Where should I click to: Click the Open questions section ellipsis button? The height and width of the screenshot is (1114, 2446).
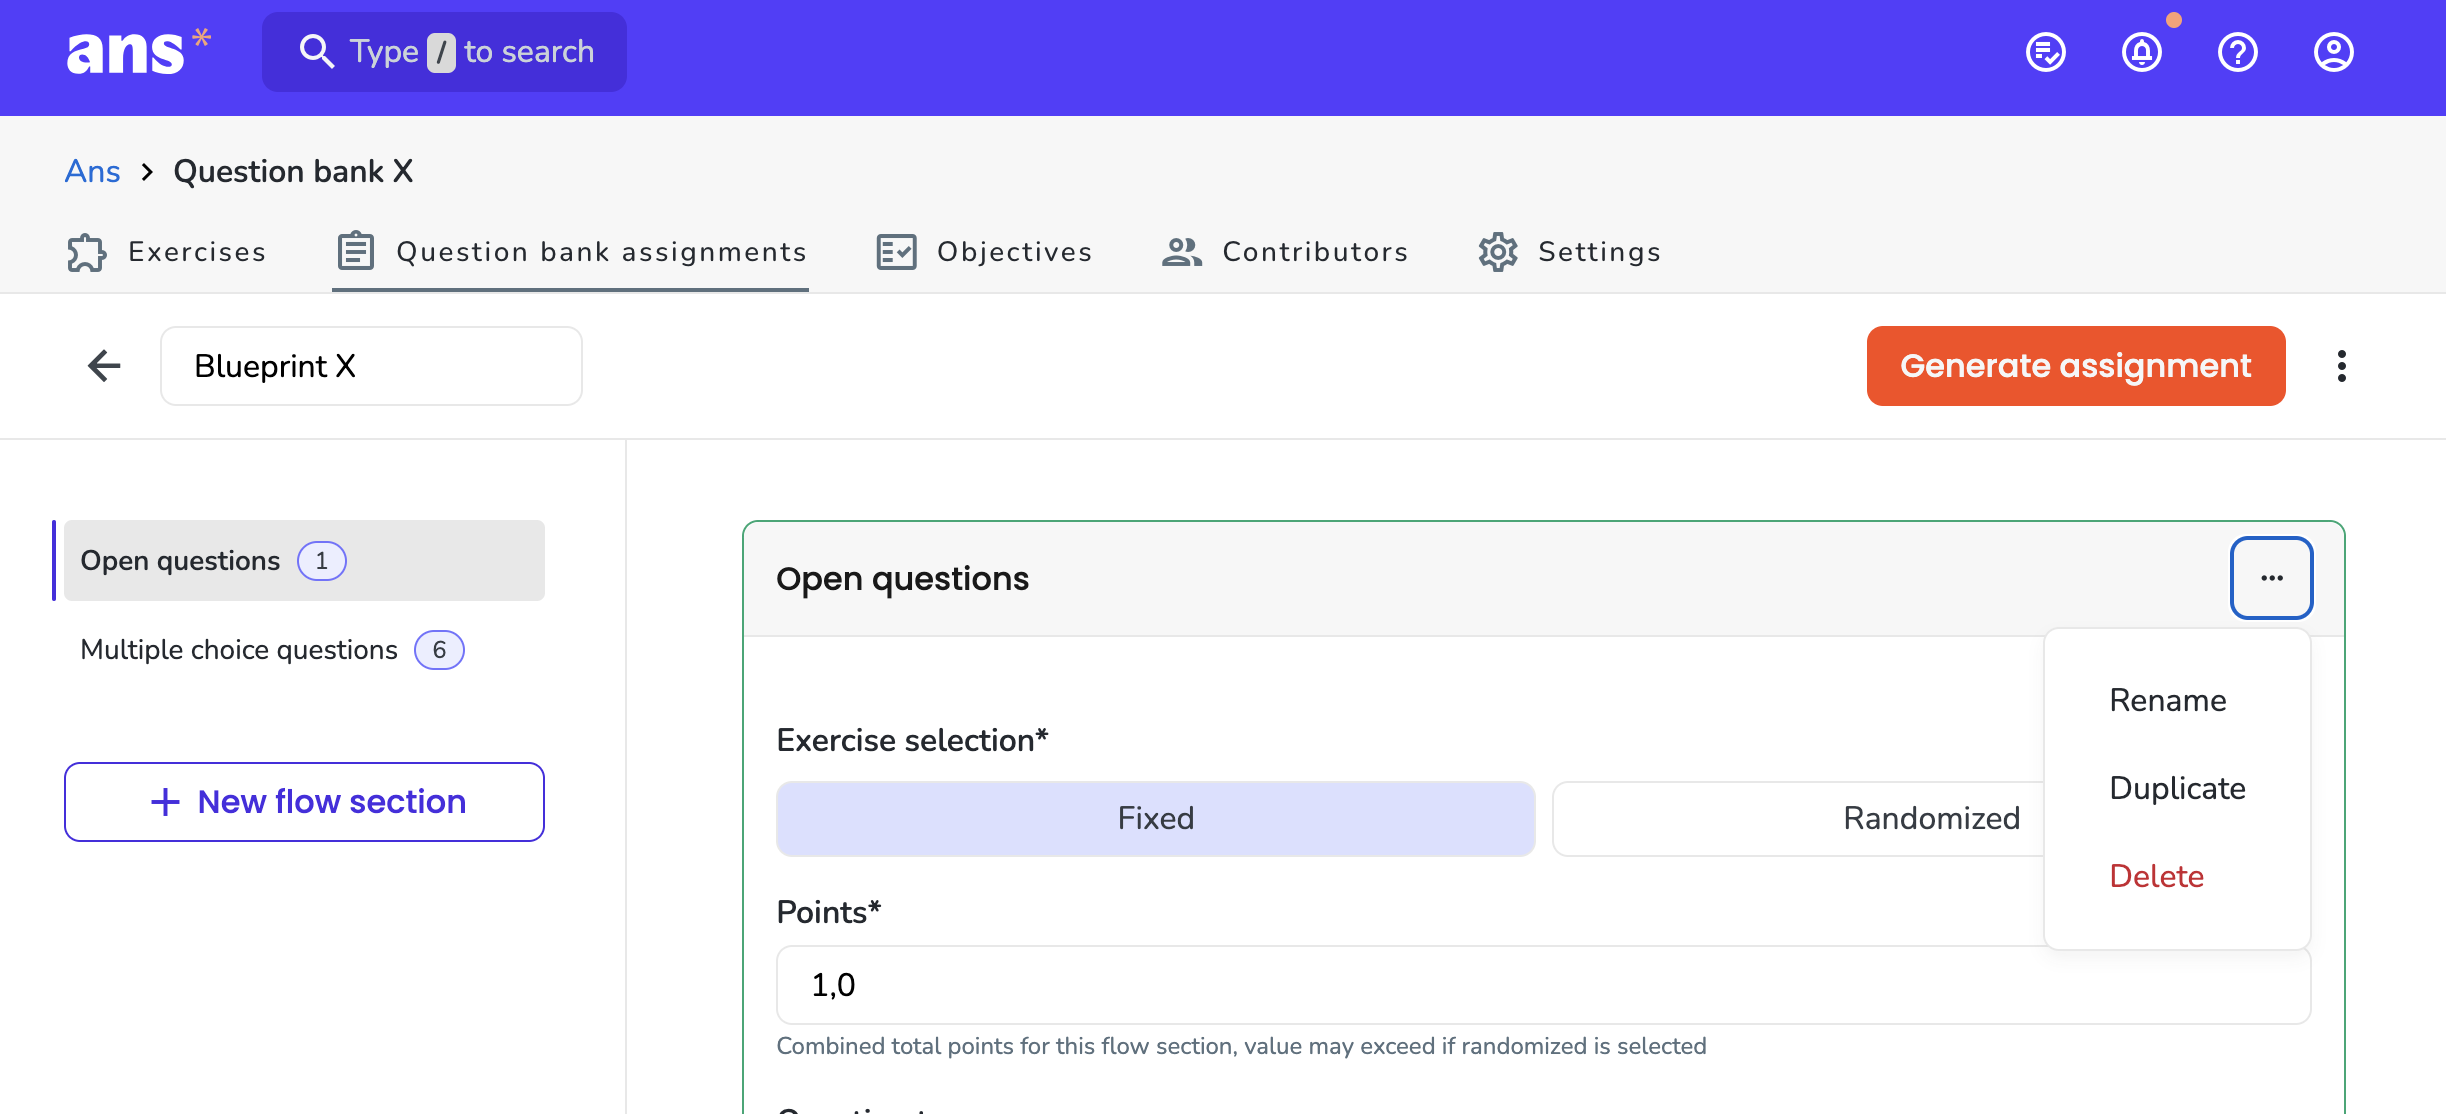point(2271,578)
